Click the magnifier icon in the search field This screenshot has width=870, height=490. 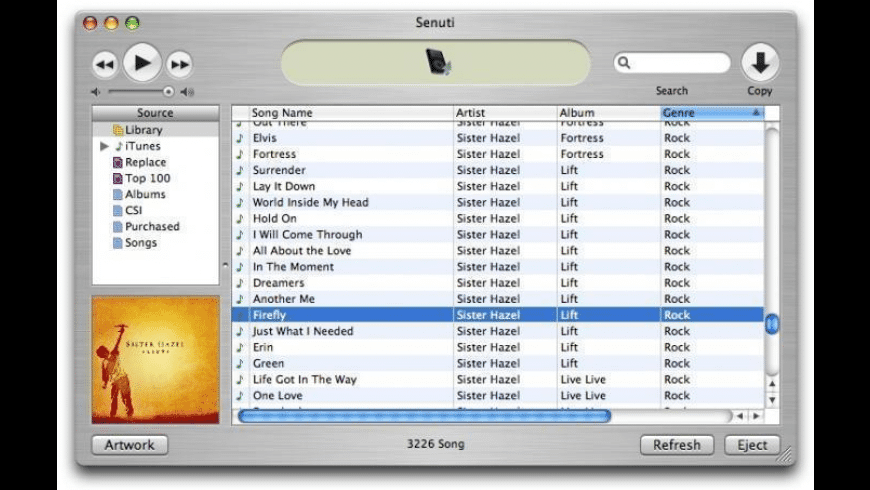[624, 63]
